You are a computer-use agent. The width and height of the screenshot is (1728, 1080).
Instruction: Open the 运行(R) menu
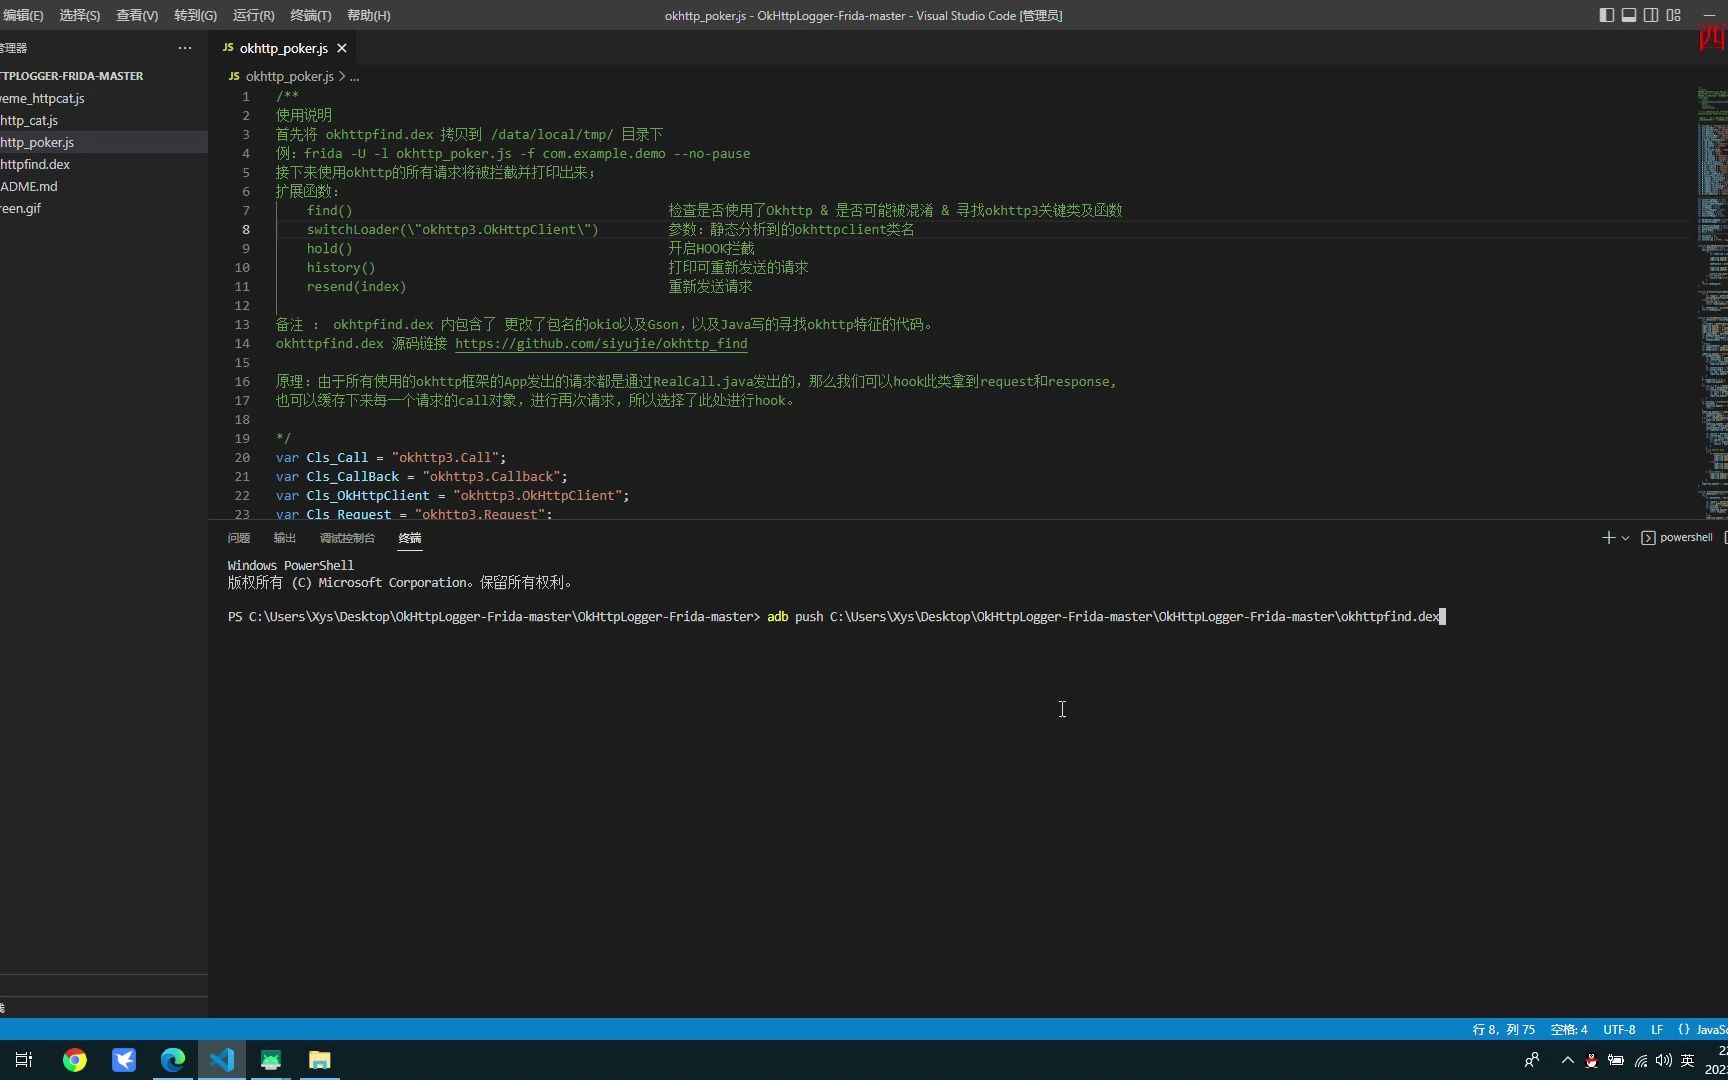tap(254, 15)
